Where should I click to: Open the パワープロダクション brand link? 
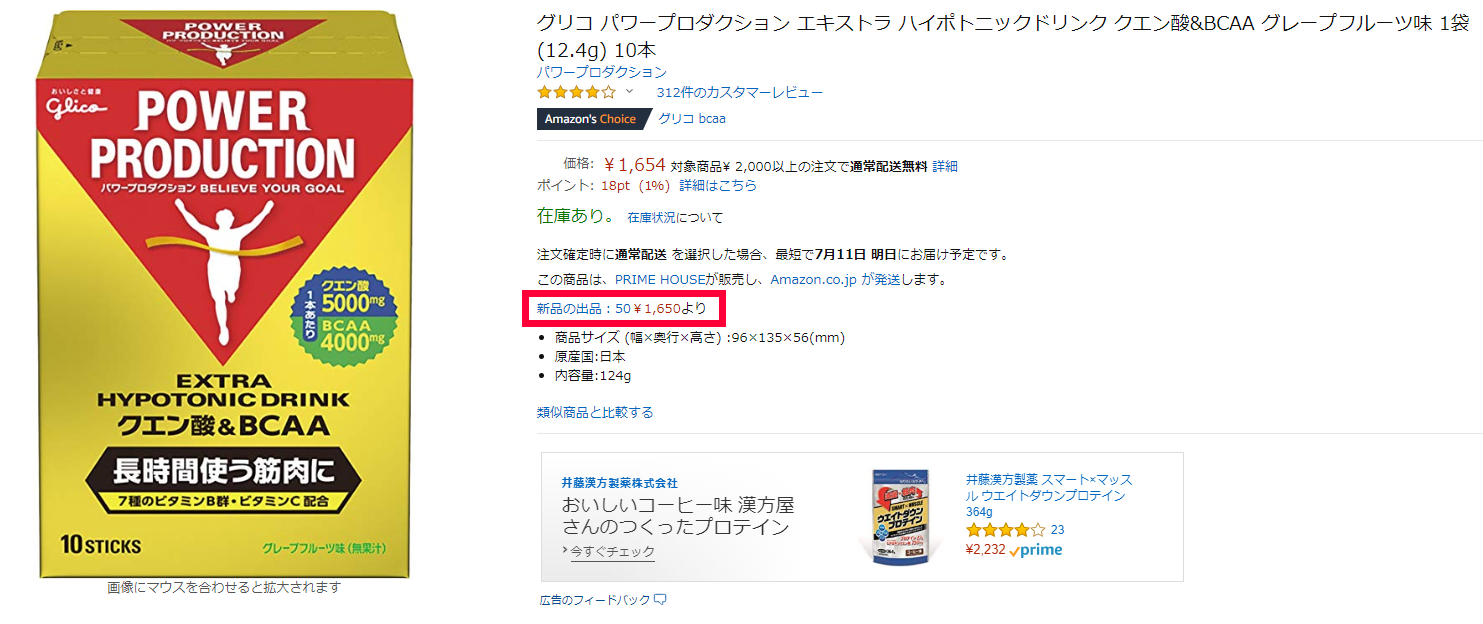click(601, 72)
